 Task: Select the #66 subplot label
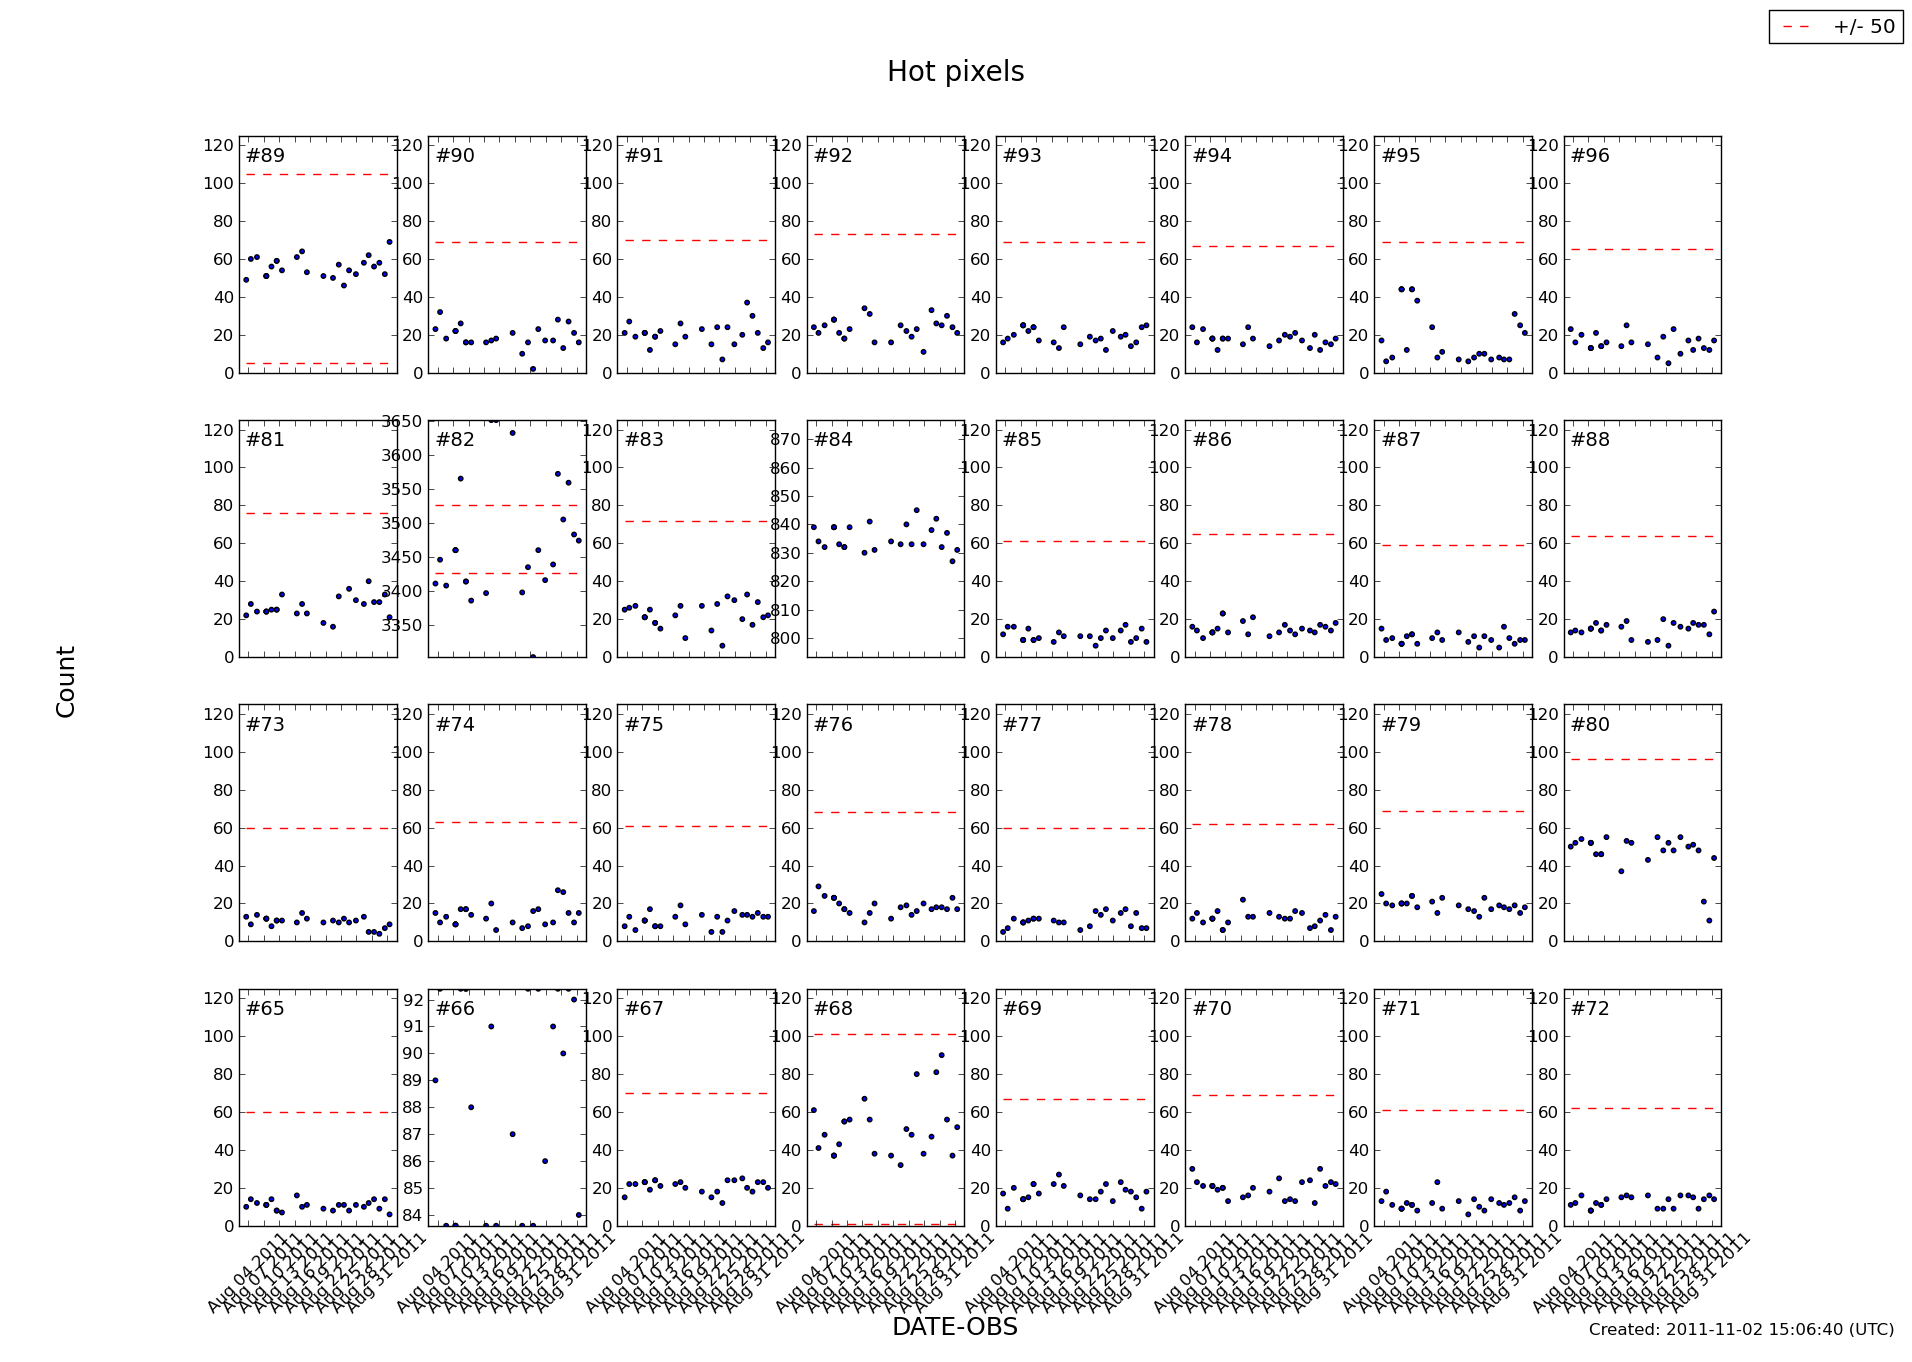pyautogui.click(x=455, y=1009)
